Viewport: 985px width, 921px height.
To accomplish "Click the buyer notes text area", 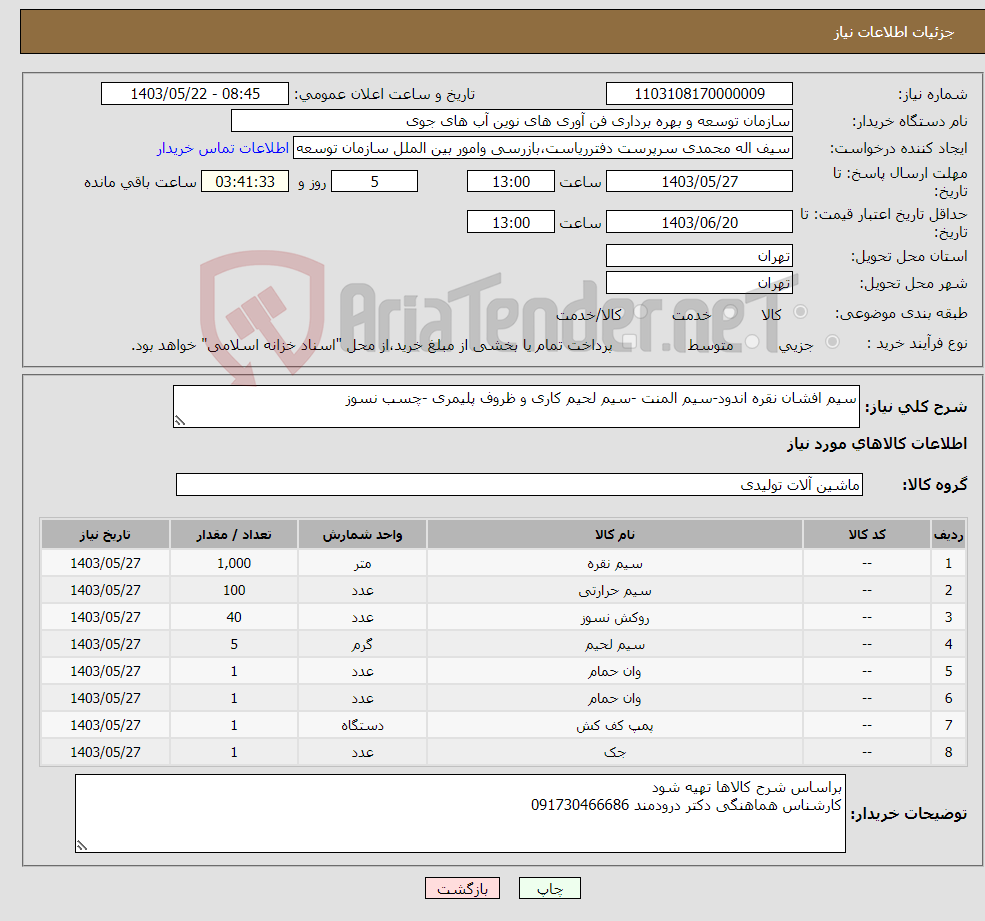I will [x=460, y=814].
